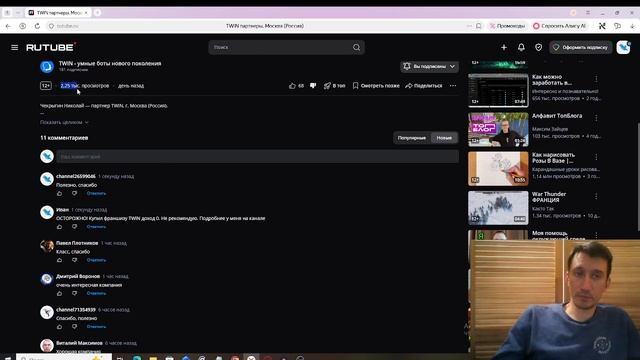Click browser back arrow
The width and height of the screenshot is (640, 360).
pos(8,26)
